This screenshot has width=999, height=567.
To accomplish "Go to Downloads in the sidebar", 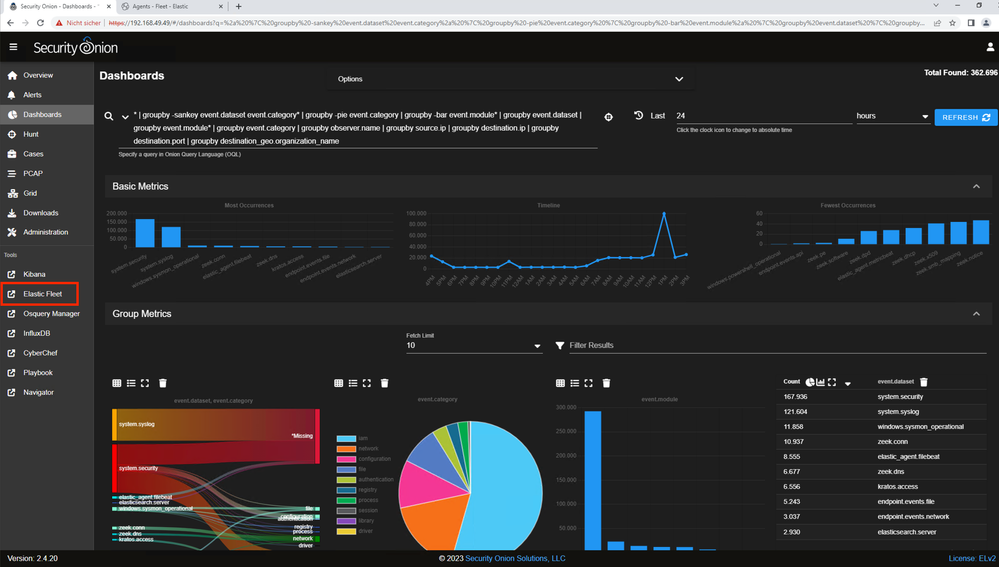I will tap(47, 213).
